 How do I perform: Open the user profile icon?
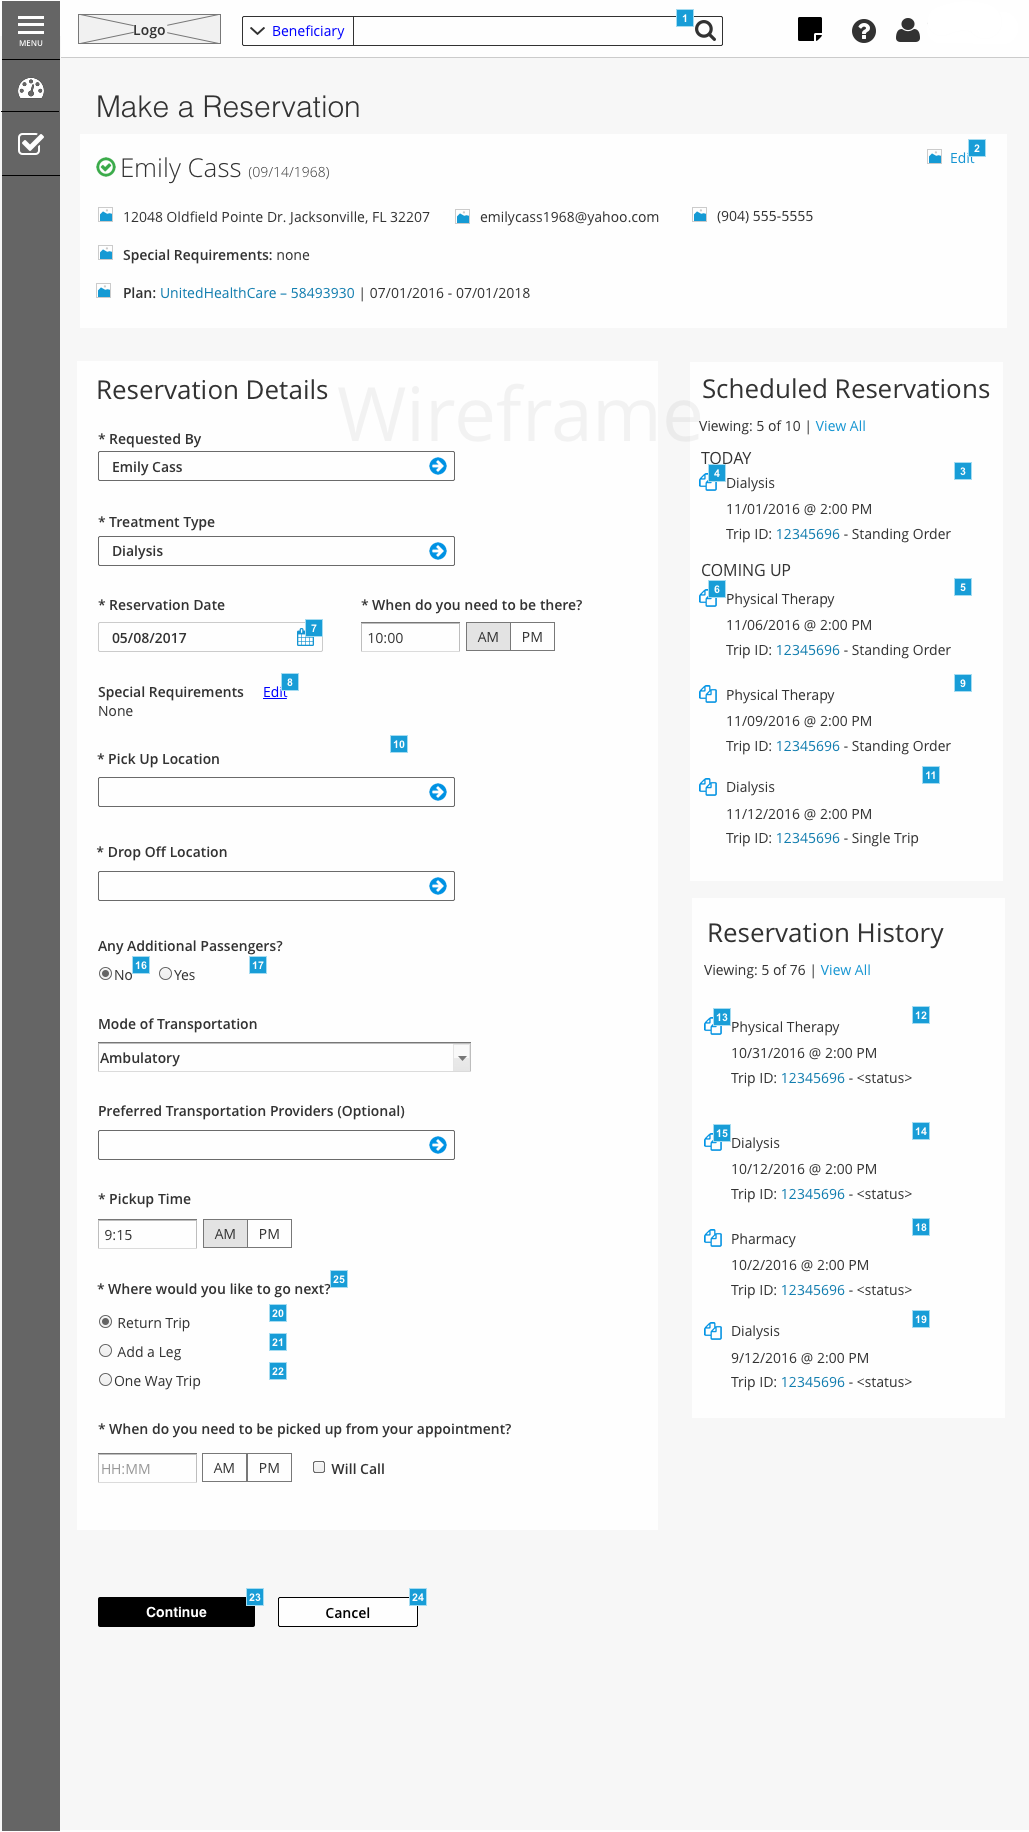pos(908,31)
